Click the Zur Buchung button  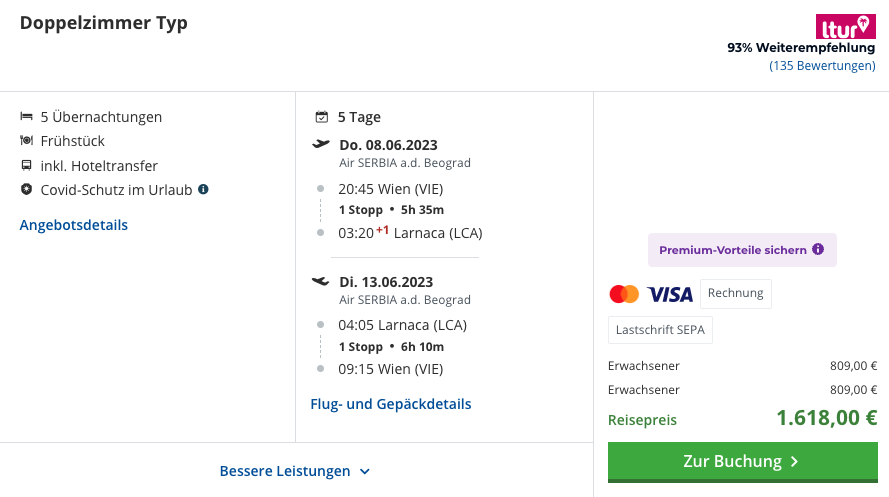tap(743, 462)
